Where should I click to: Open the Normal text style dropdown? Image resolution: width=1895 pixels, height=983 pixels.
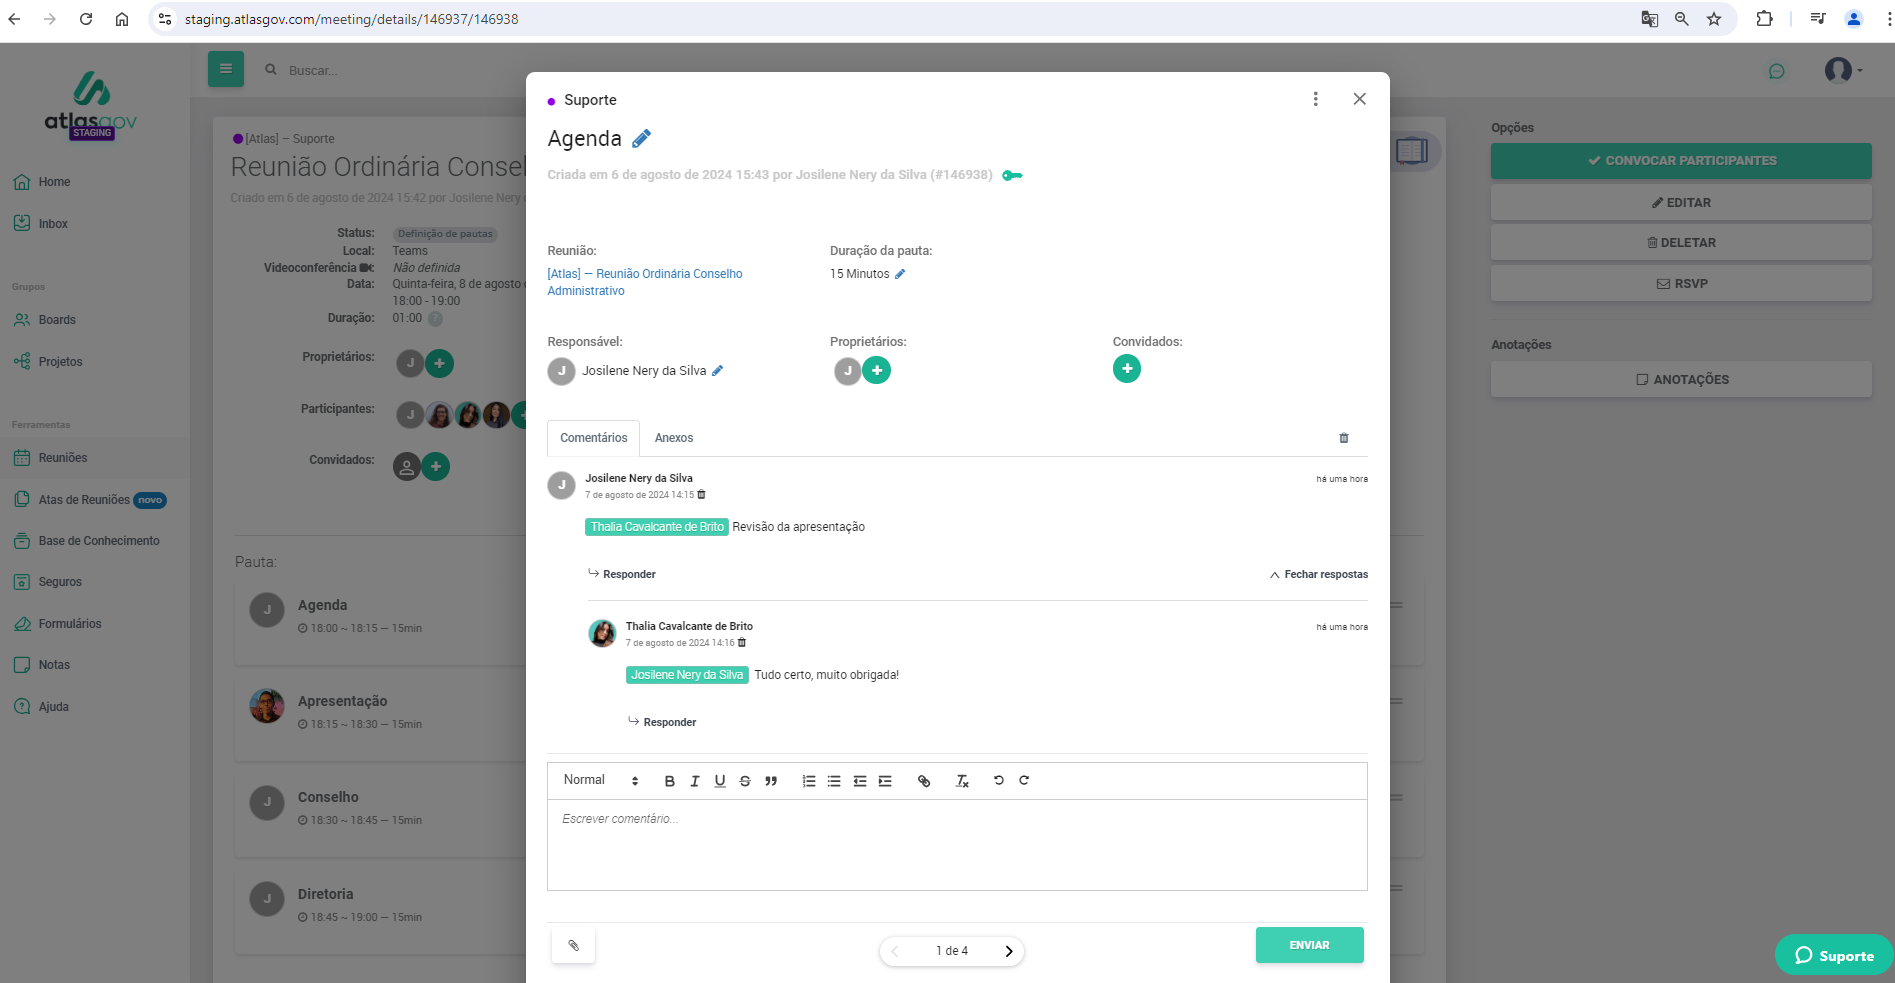coord(600,780)
